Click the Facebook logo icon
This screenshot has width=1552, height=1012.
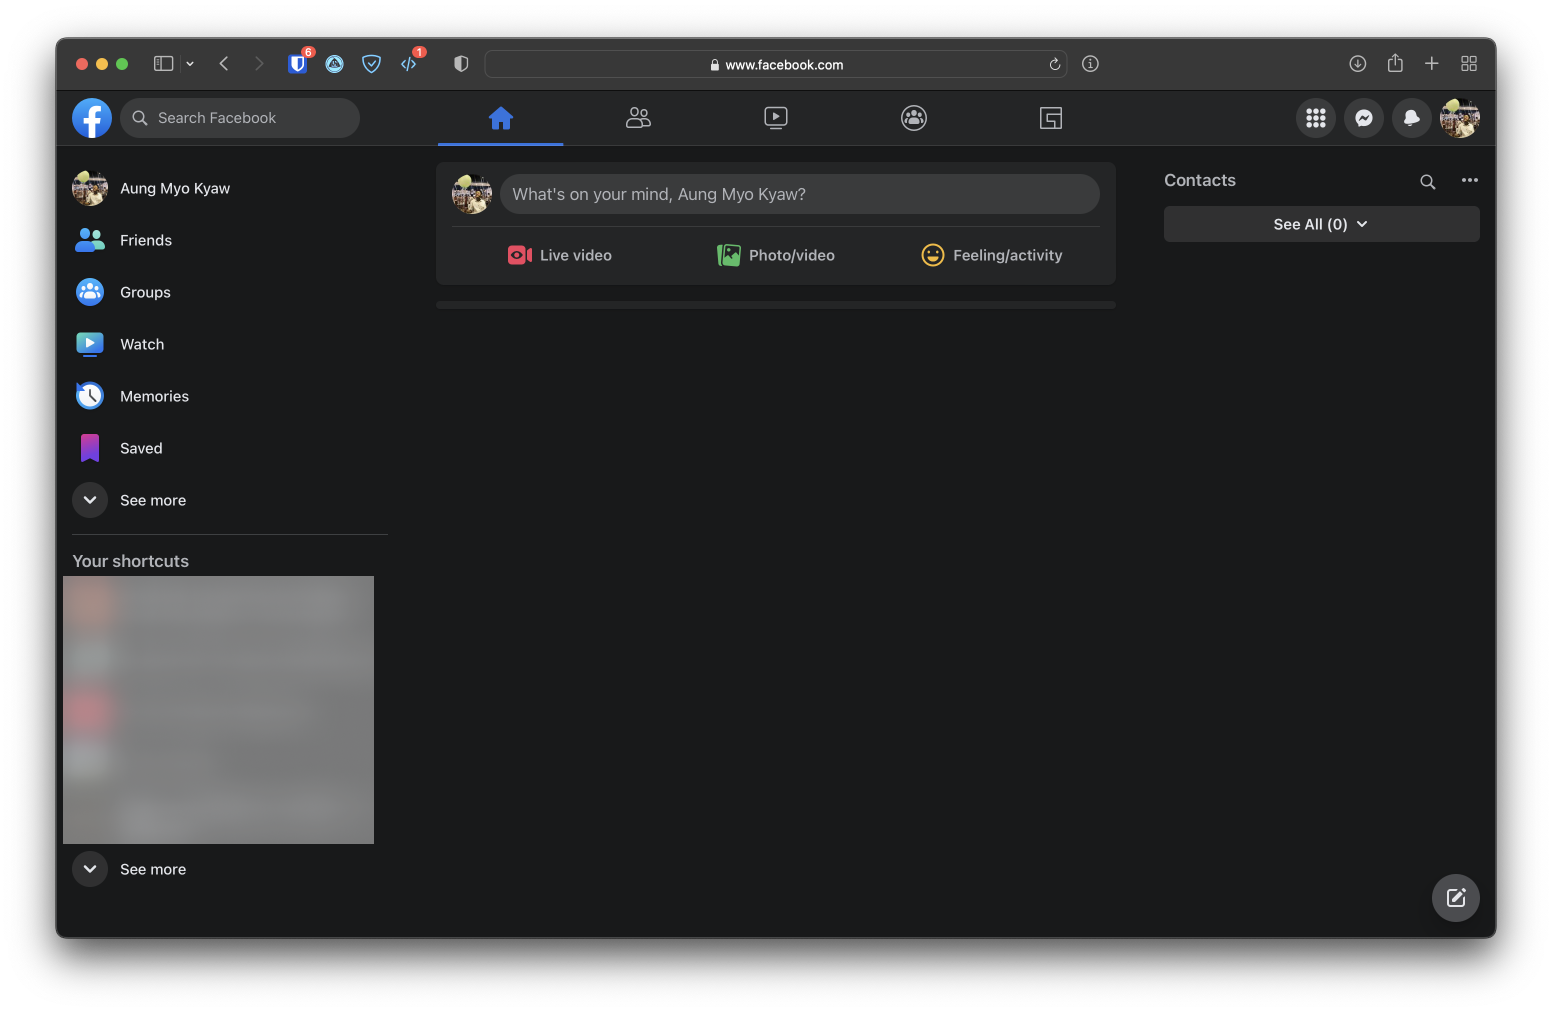(x=92, y=118)
